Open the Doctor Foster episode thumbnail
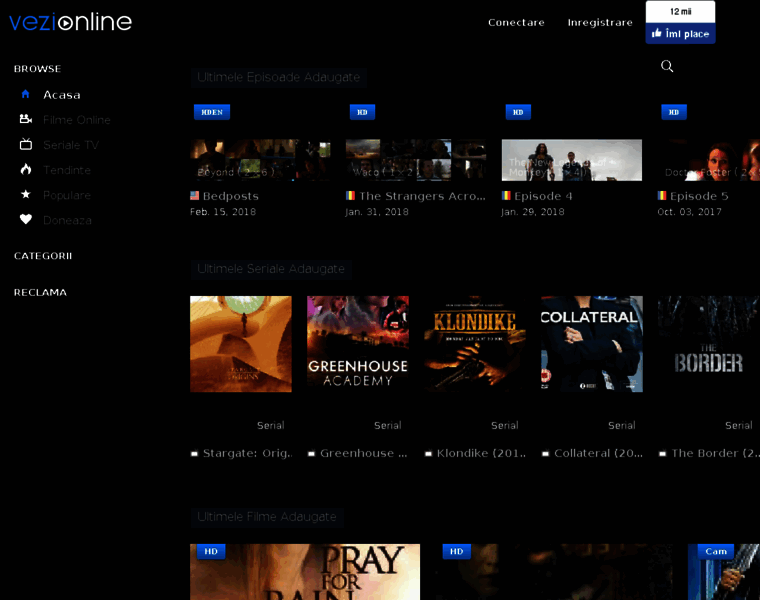 [x=709, y=160]
